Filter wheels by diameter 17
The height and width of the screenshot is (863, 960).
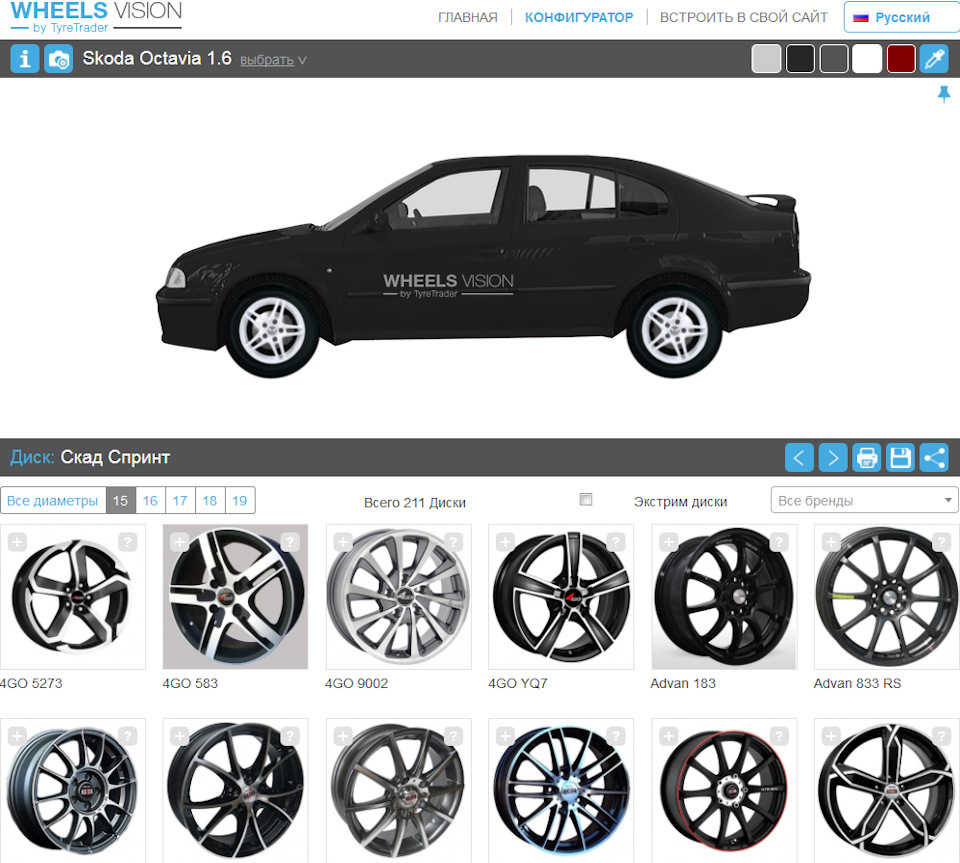pos(180,501)
